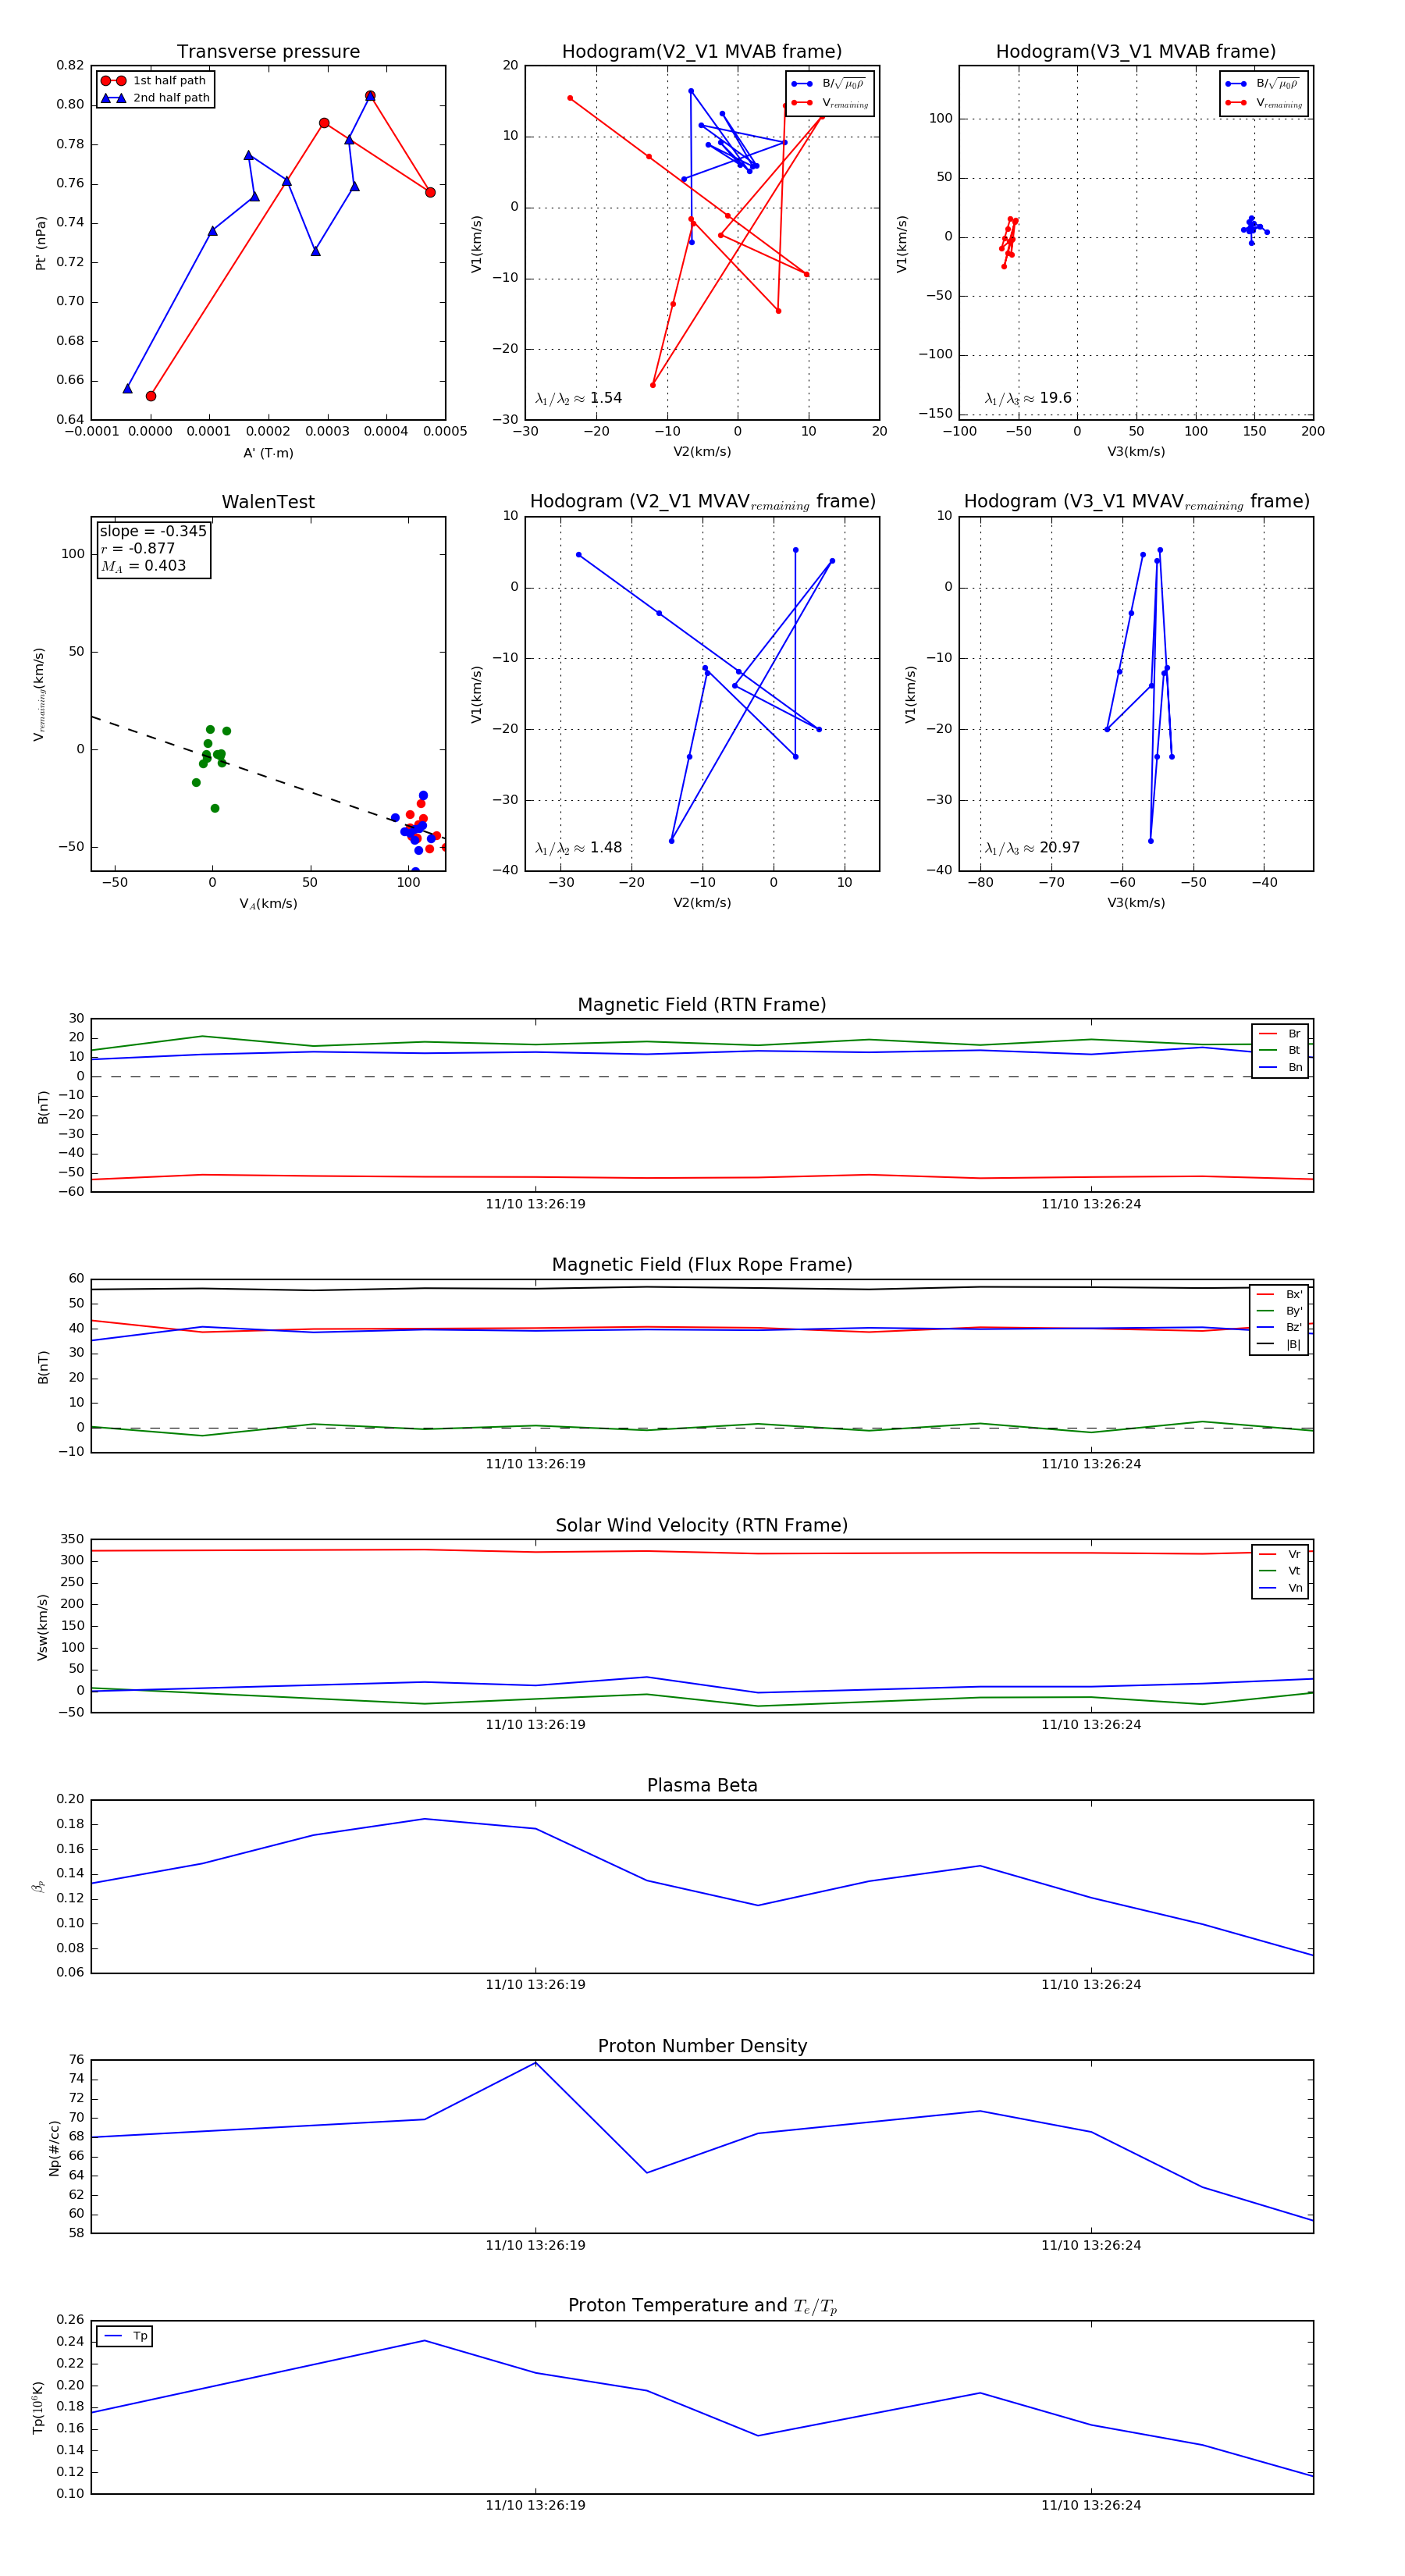Click 'r = -0.877' text in WalenTest
The width and height of the screenshot is (1405, 2576).
(138, 548)
